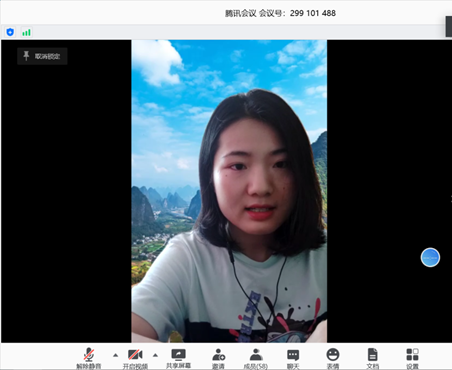Expand video options arrow beside camera

(155, 355)
